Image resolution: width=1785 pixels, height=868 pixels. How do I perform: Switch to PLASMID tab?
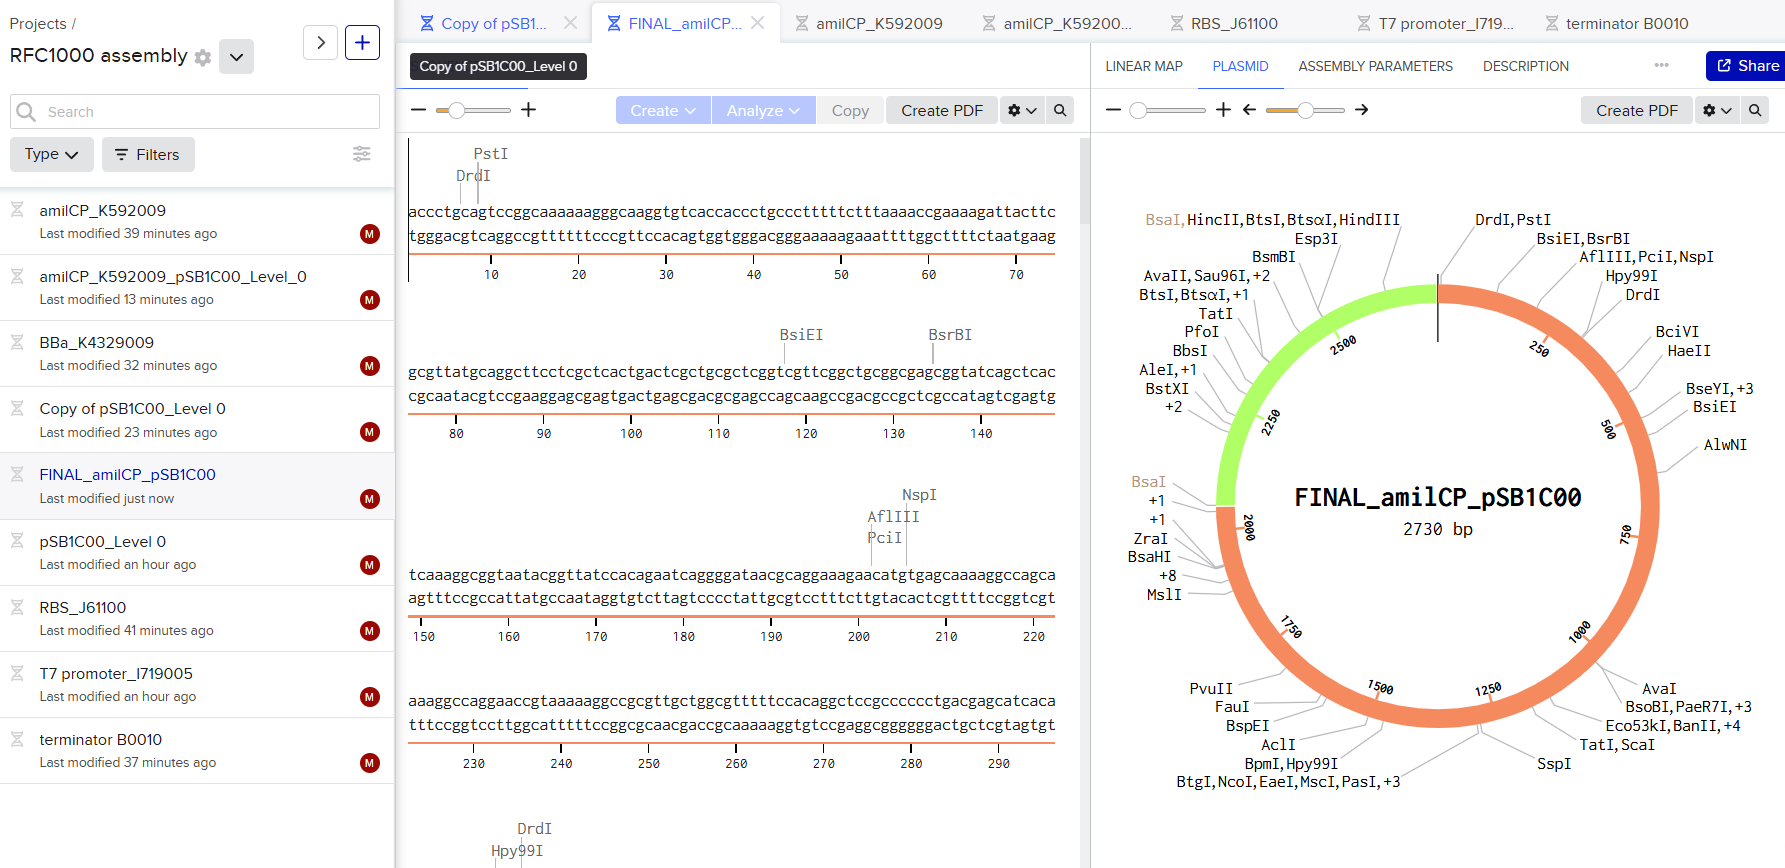coord(1240,66)
